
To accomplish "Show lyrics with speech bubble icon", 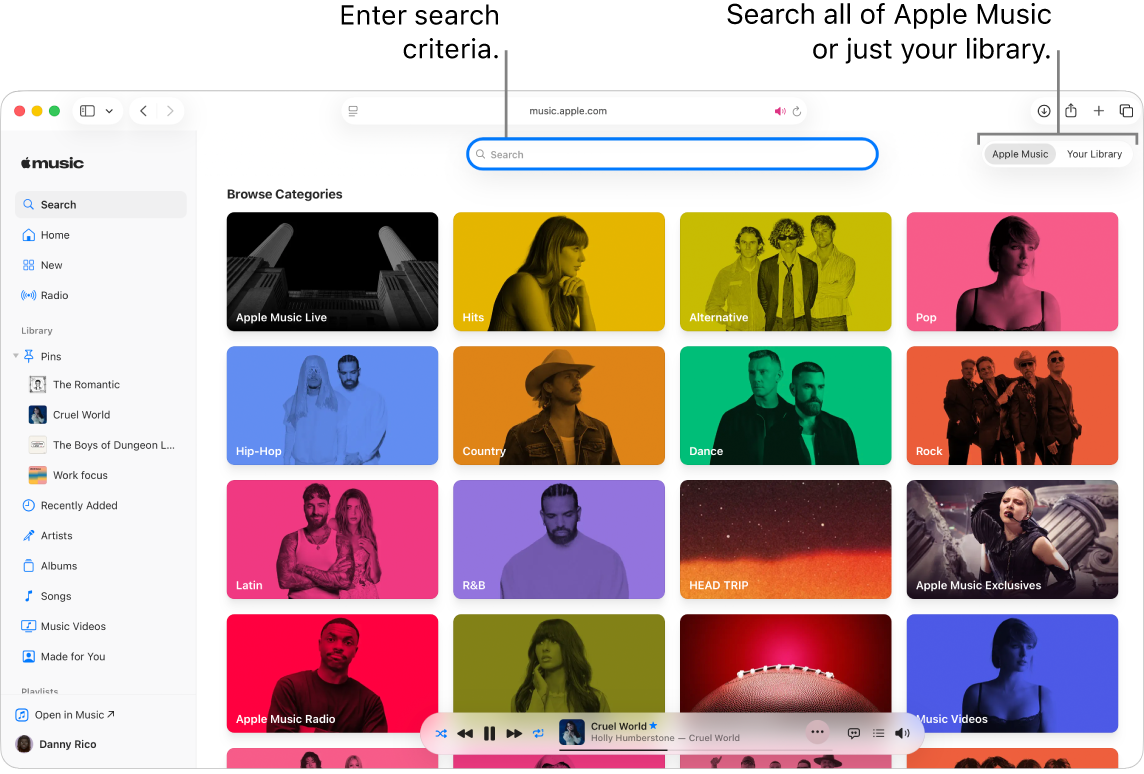I will 853,733.
